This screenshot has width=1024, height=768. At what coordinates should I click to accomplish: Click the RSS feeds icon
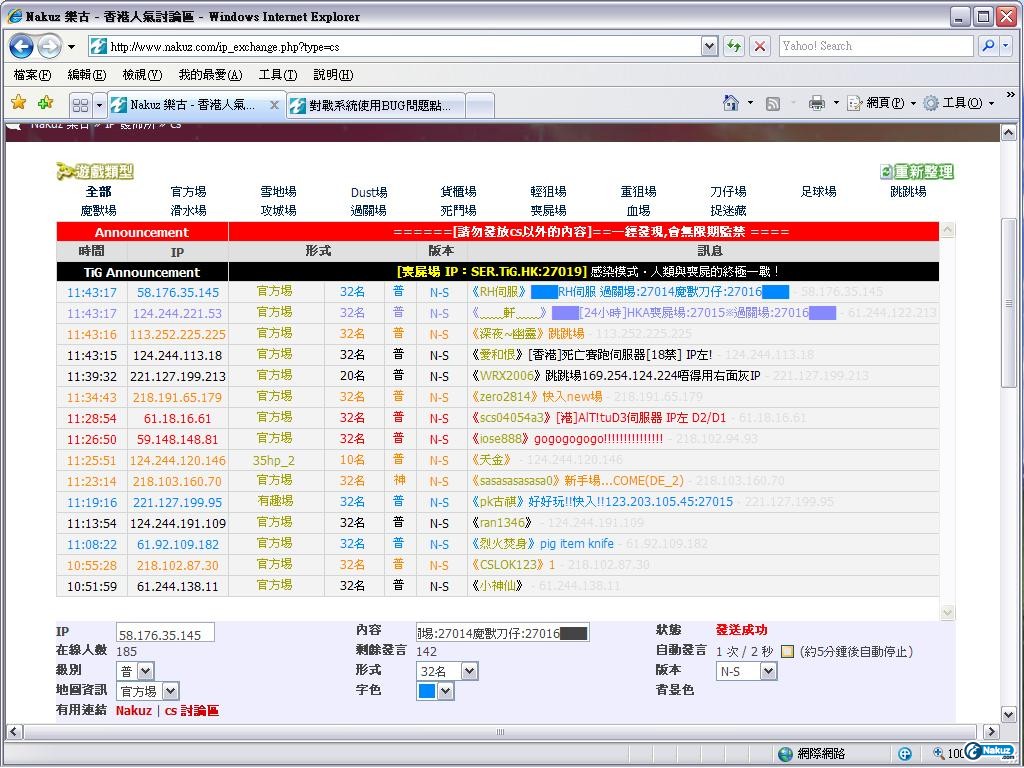[773, 103]
